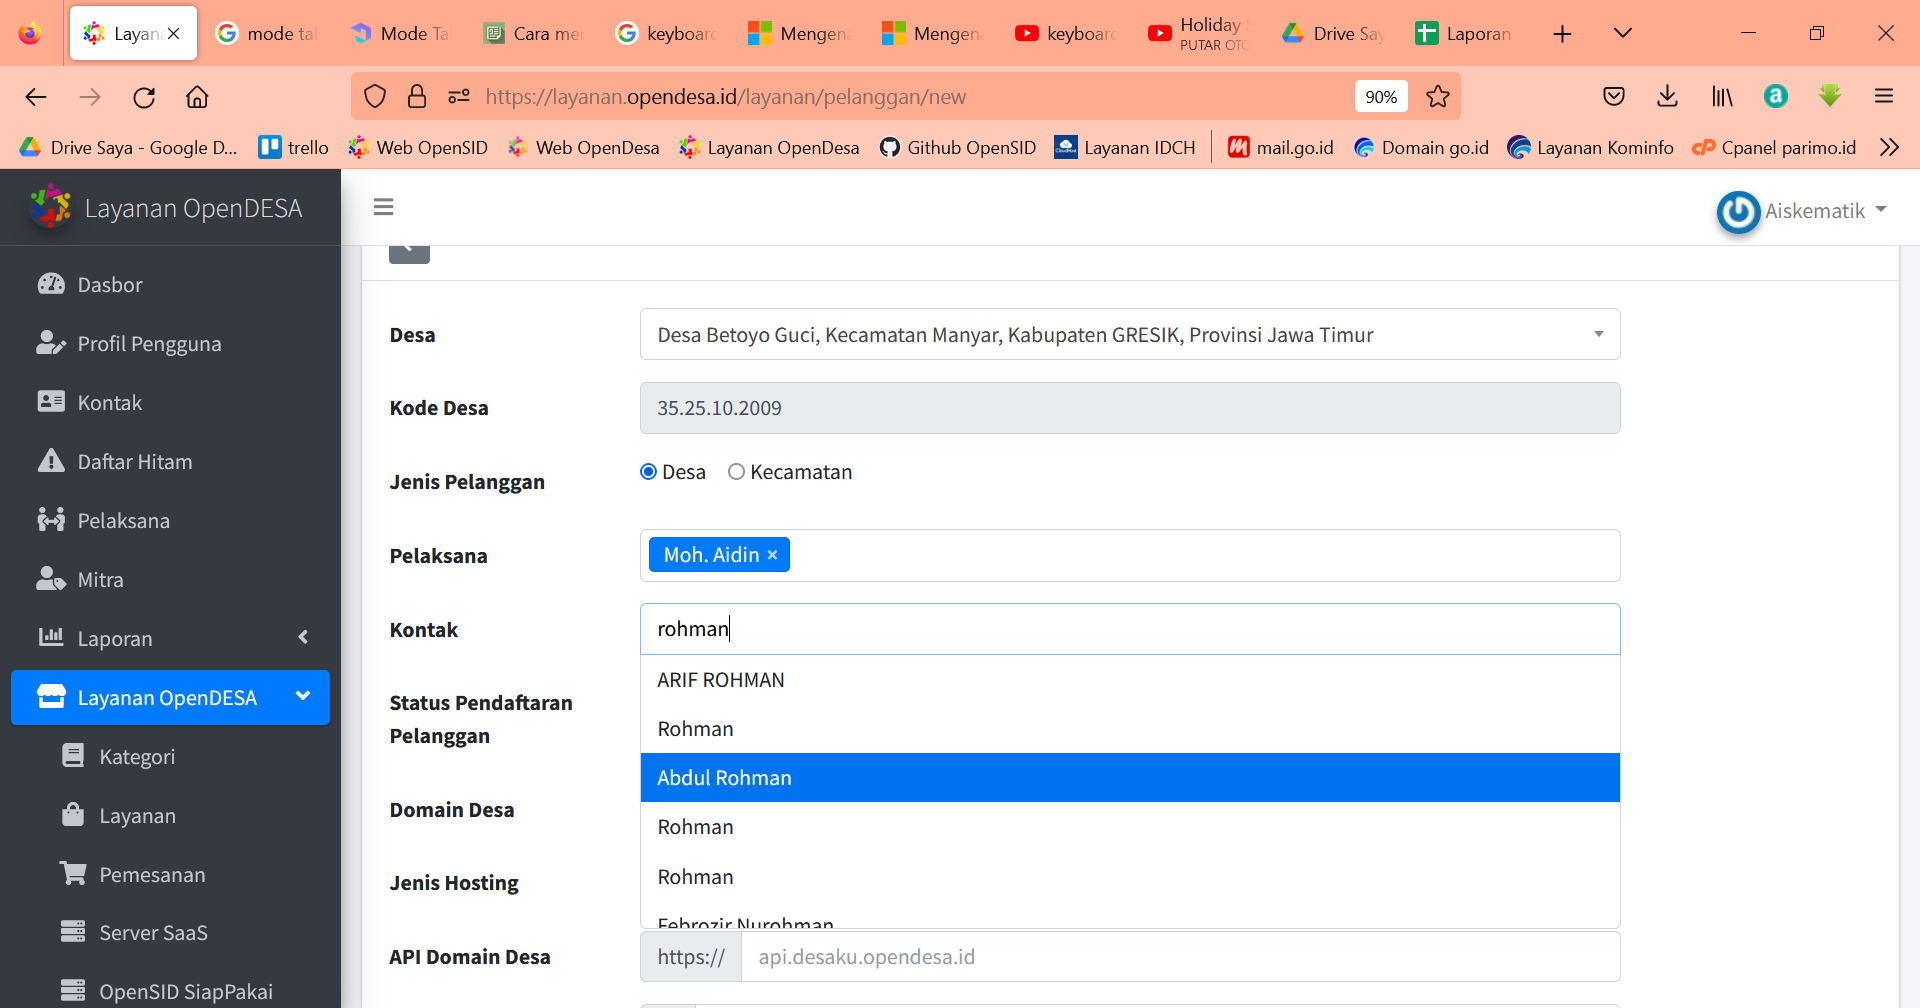Viewport: 1920px width, 1008px height.
Task: Select the Kecamatan radio button
Action: (737, 471)
